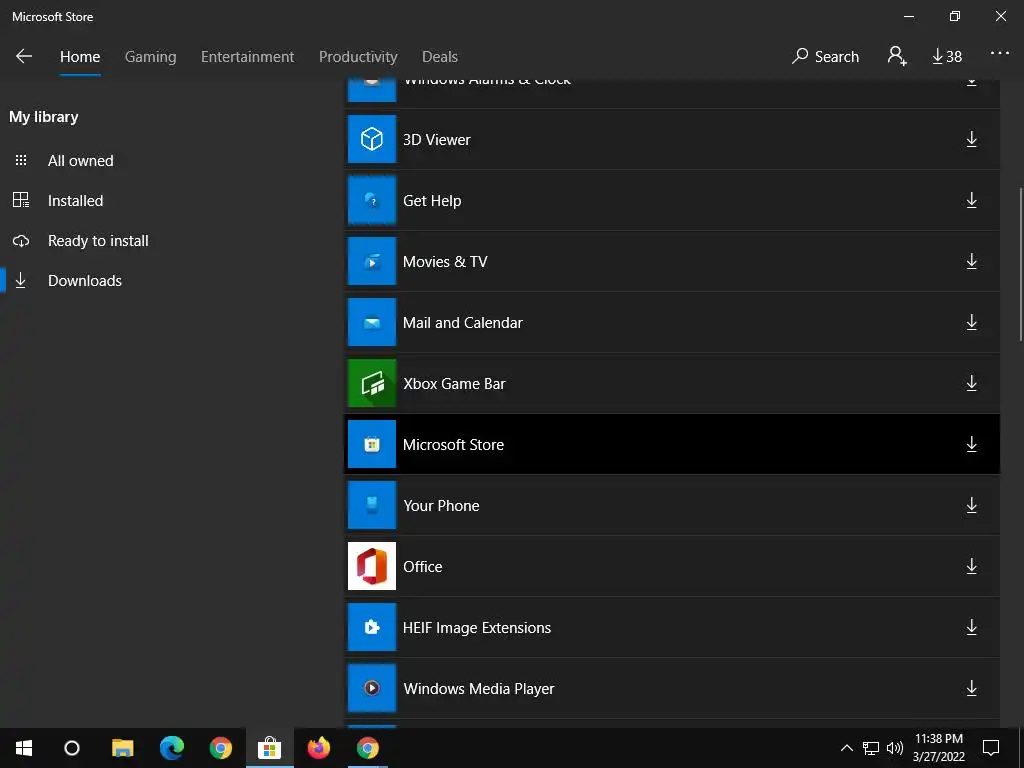The width and height of the screenshot is (1024, 768).
Task: Open the Office tile icon
Action: 372,566
